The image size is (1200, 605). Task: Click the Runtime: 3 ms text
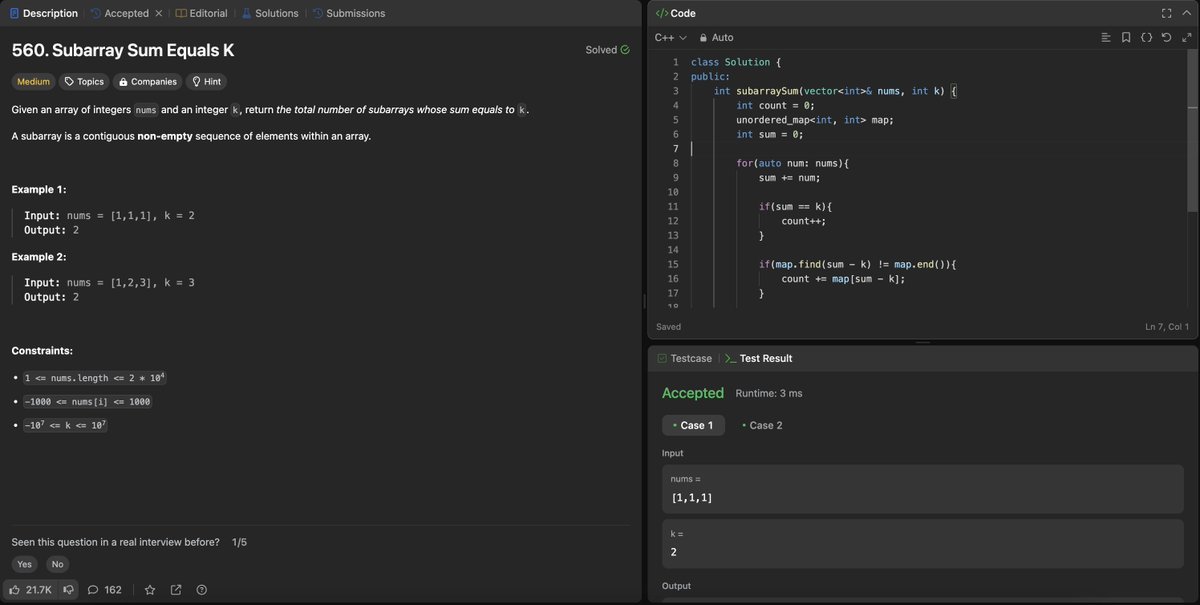click(769, 393)
